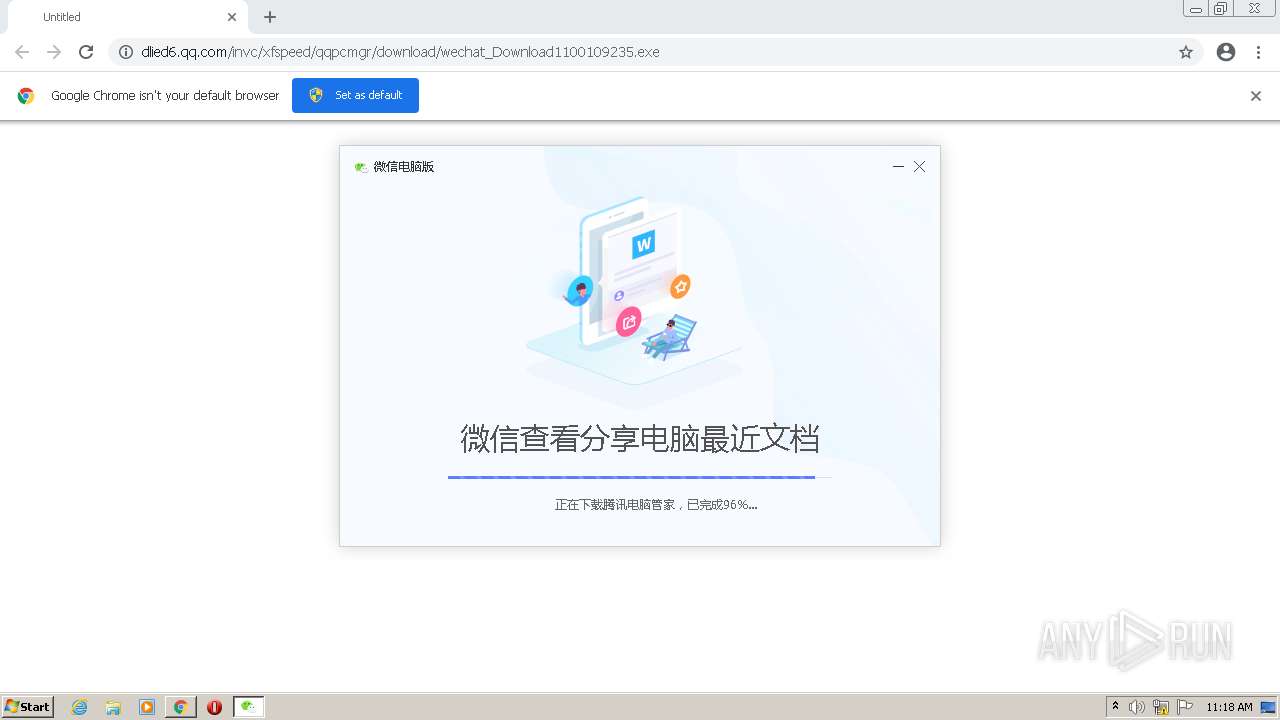Close the WeChat installer dialog
1280x720 pixels.
920,167
